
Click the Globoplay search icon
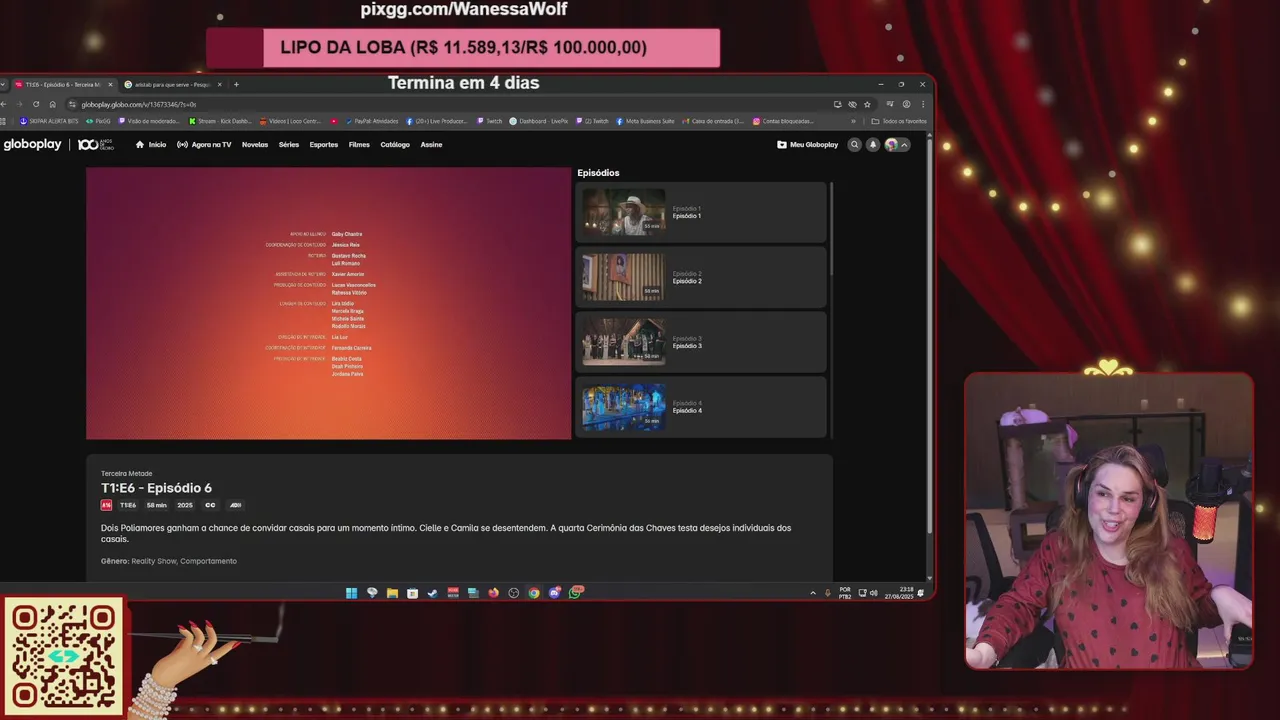(854, 144)
